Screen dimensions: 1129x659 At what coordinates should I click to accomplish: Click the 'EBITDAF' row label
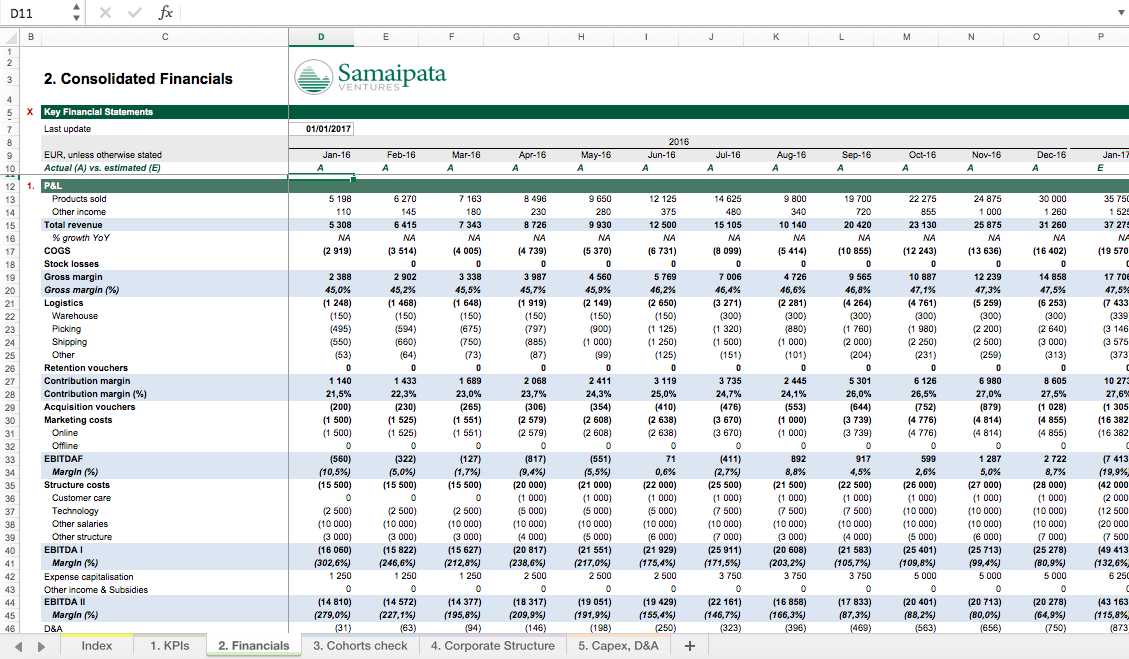pyautogui.click(x=63, y=459)
